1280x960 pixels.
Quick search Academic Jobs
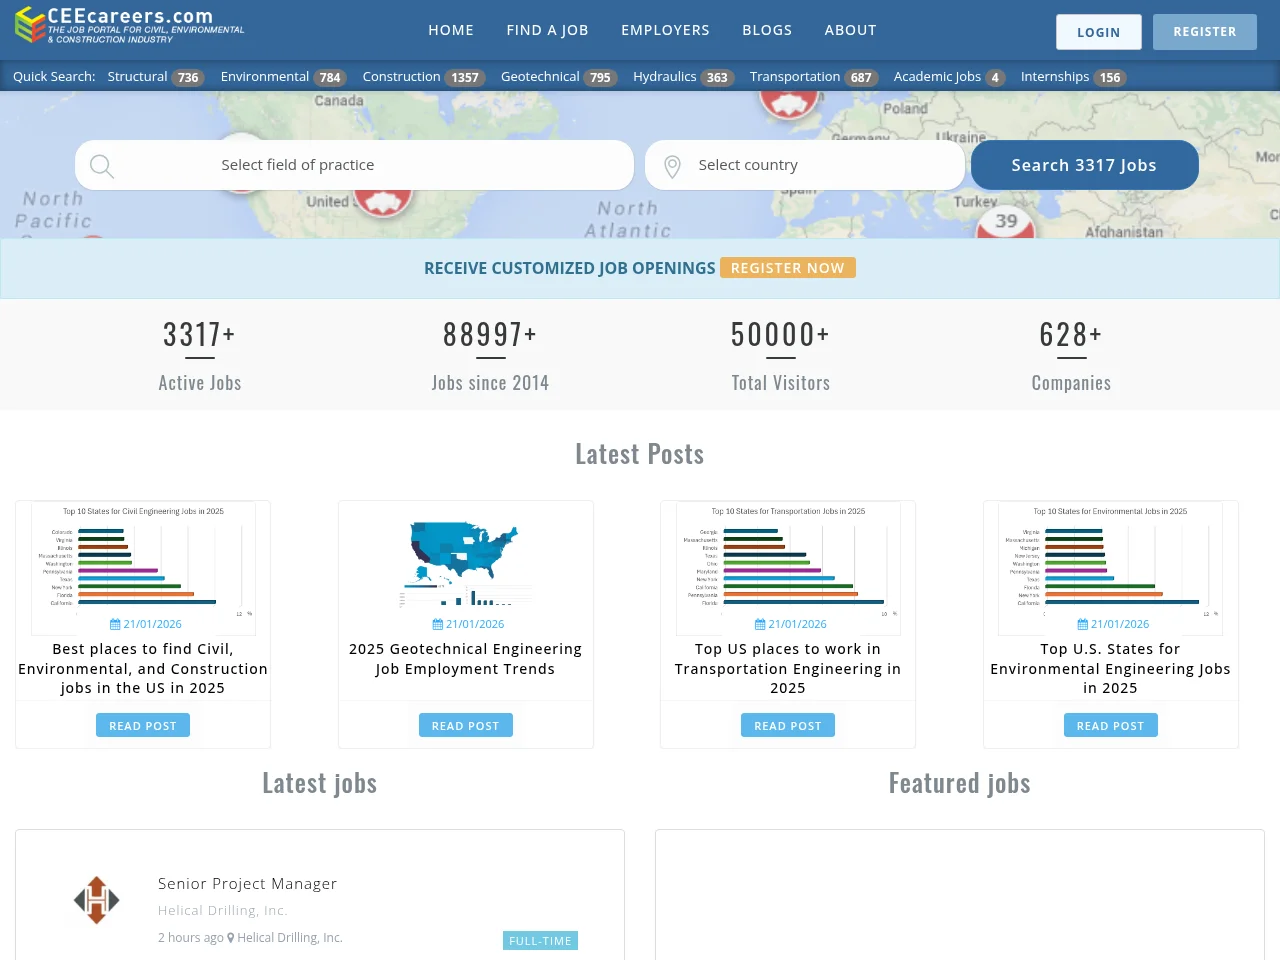coord(948,77)
